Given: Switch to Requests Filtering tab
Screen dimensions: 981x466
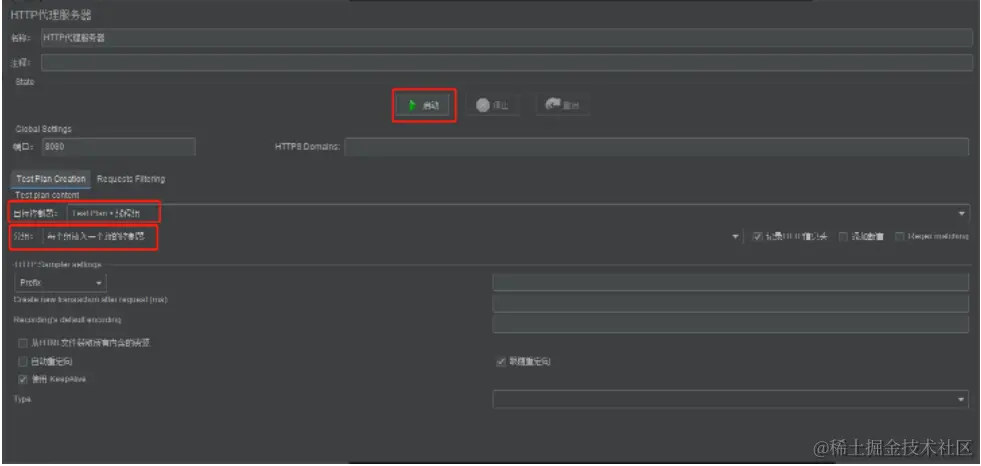Looking at the screenshot, I should pos(131,179).
